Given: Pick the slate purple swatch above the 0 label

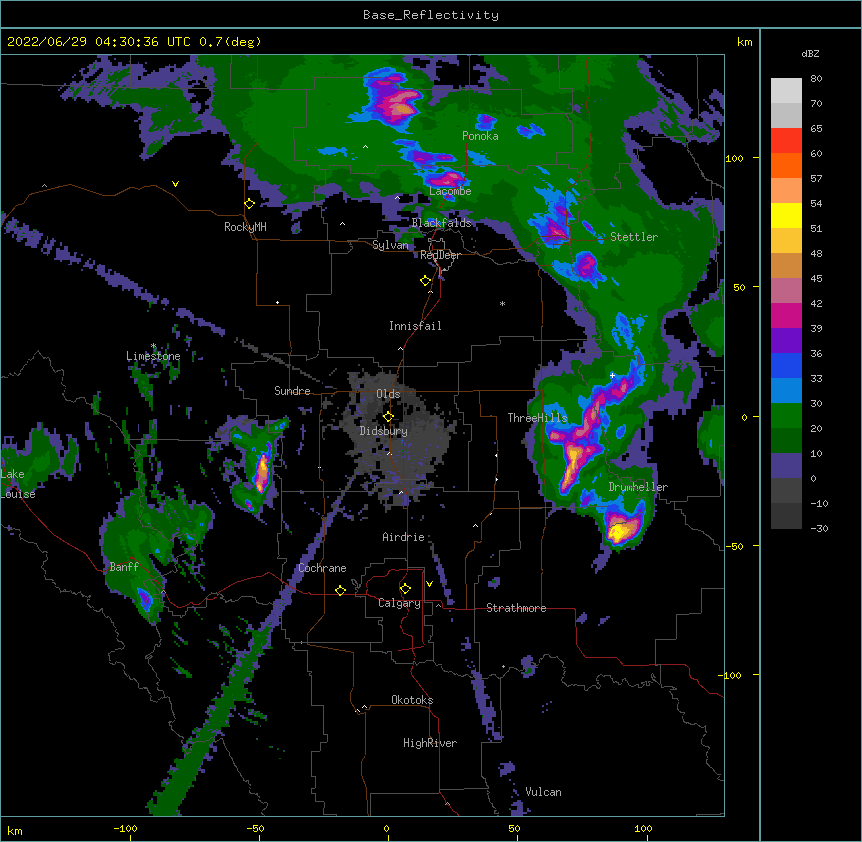Looking at the screenshot, I should [786, 466].
